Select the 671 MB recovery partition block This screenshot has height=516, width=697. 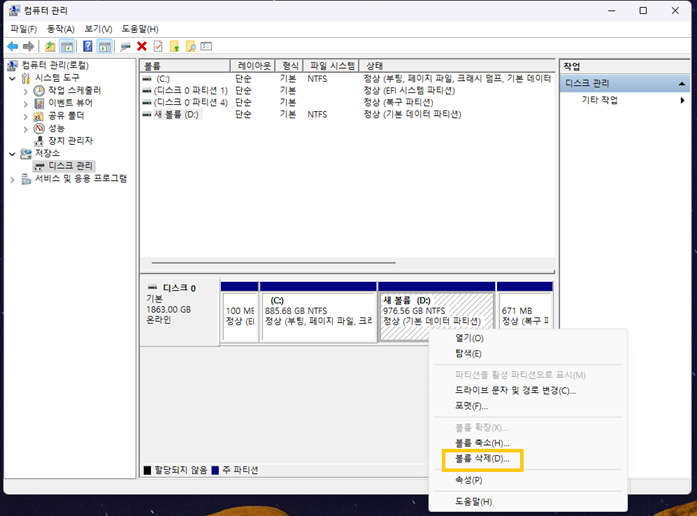click(x=525, y=305)
